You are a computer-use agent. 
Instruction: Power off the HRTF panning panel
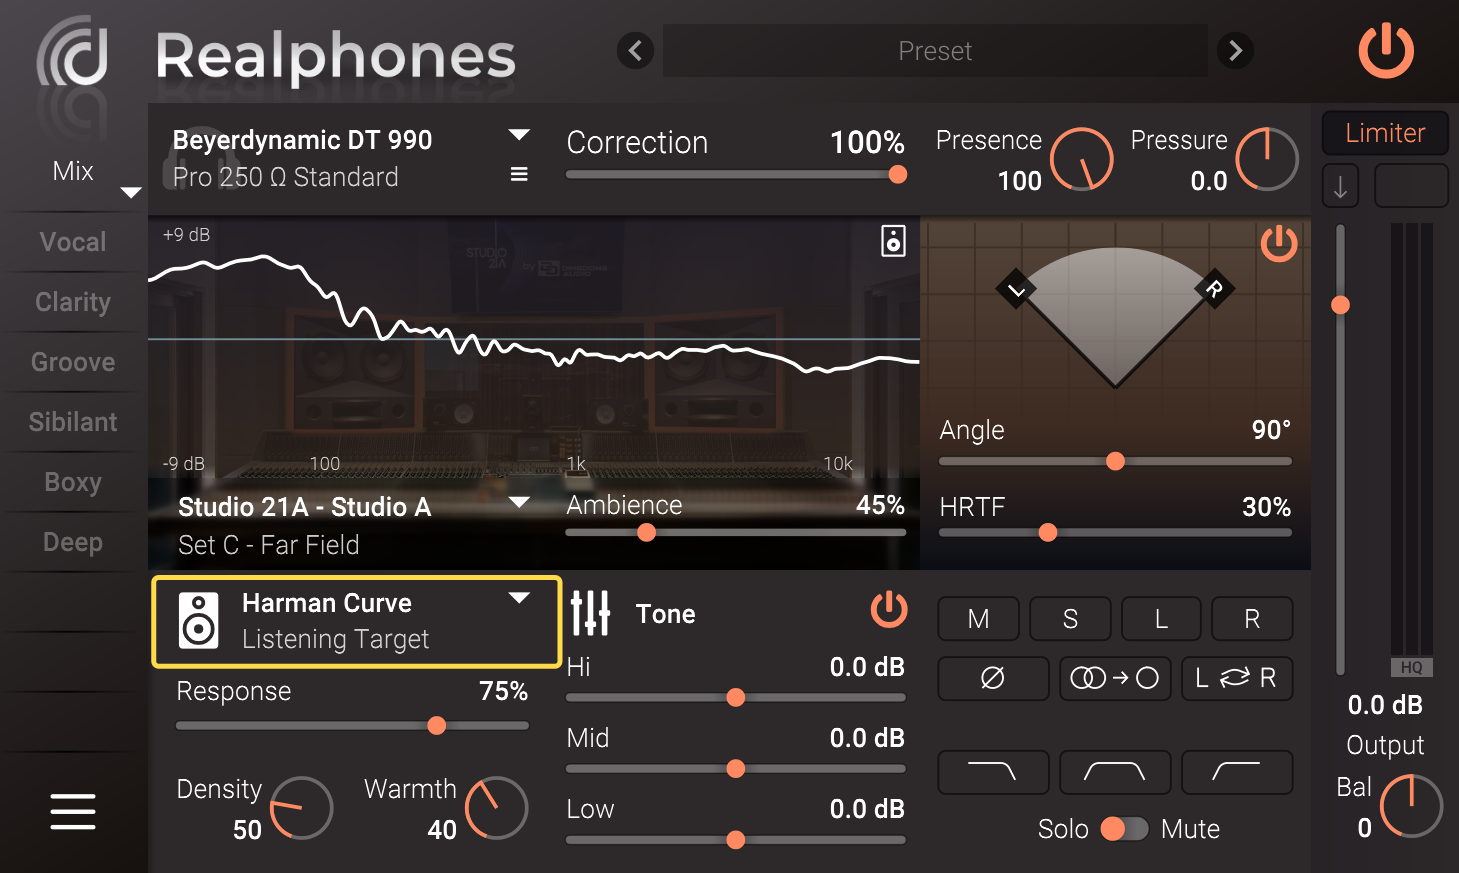pos(1279,243)
